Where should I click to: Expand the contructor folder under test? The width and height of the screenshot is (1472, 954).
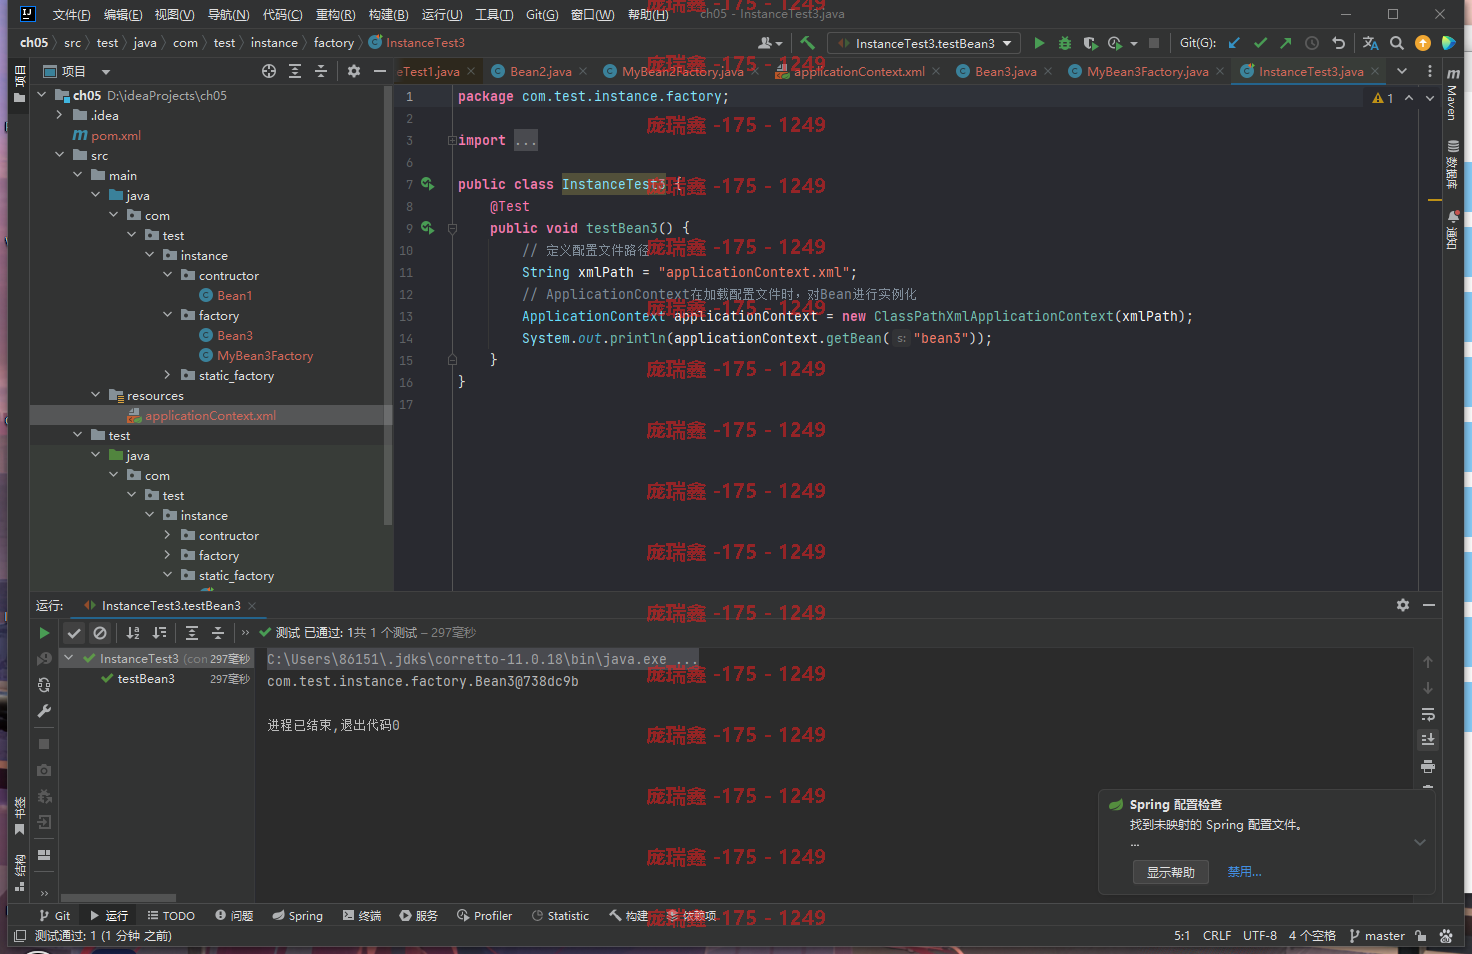coord(167,535)
